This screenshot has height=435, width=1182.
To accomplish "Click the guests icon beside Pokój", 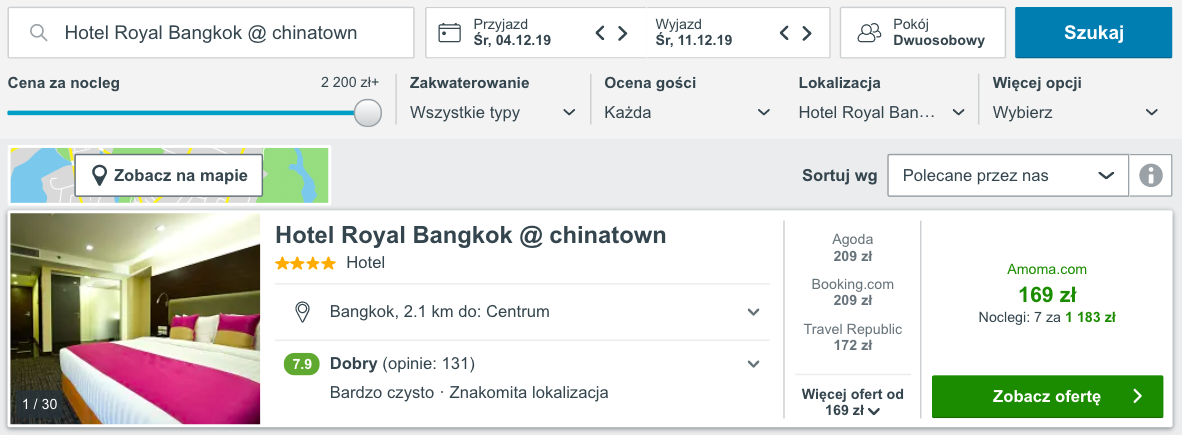I will click(x=870, y=32).
